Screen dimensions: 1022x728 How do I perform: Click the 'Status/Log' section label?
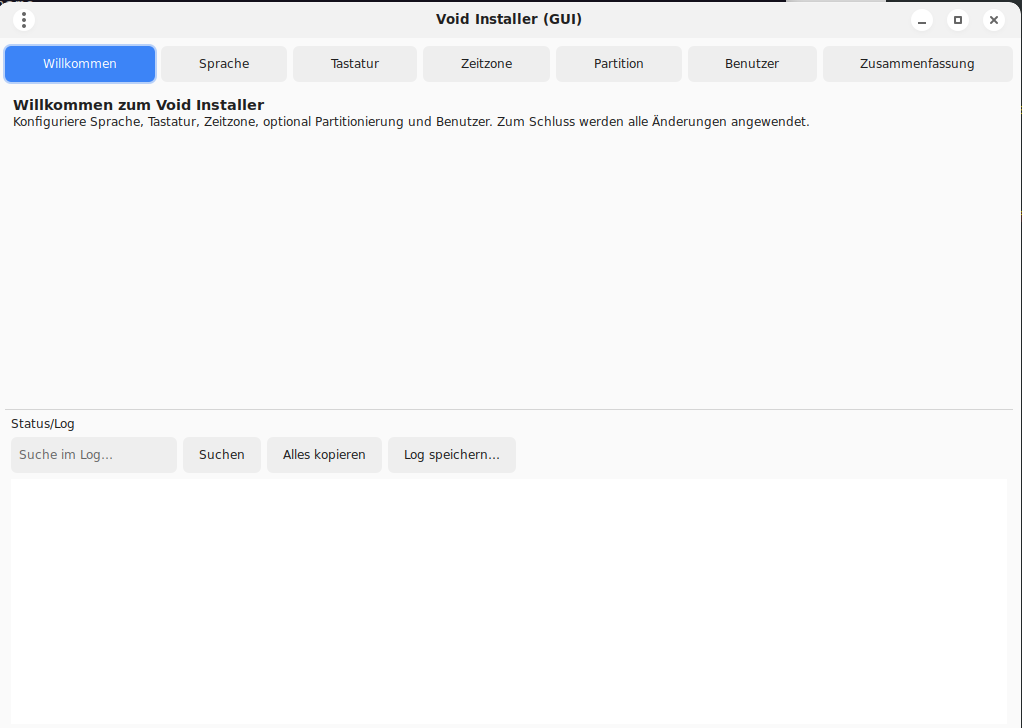(43, 424)
